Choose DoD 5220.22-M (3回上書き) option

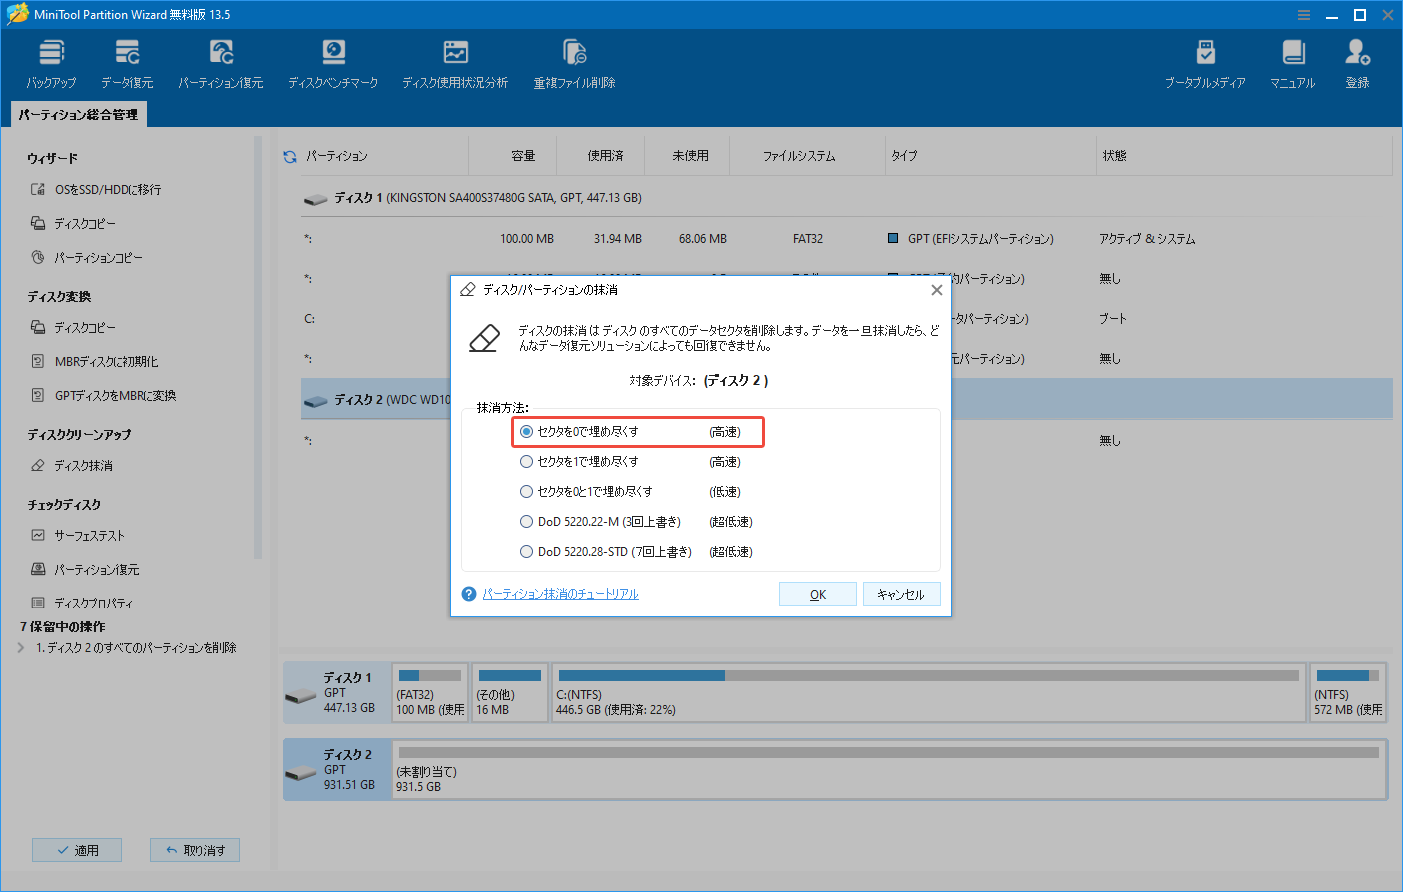point(527,521)
